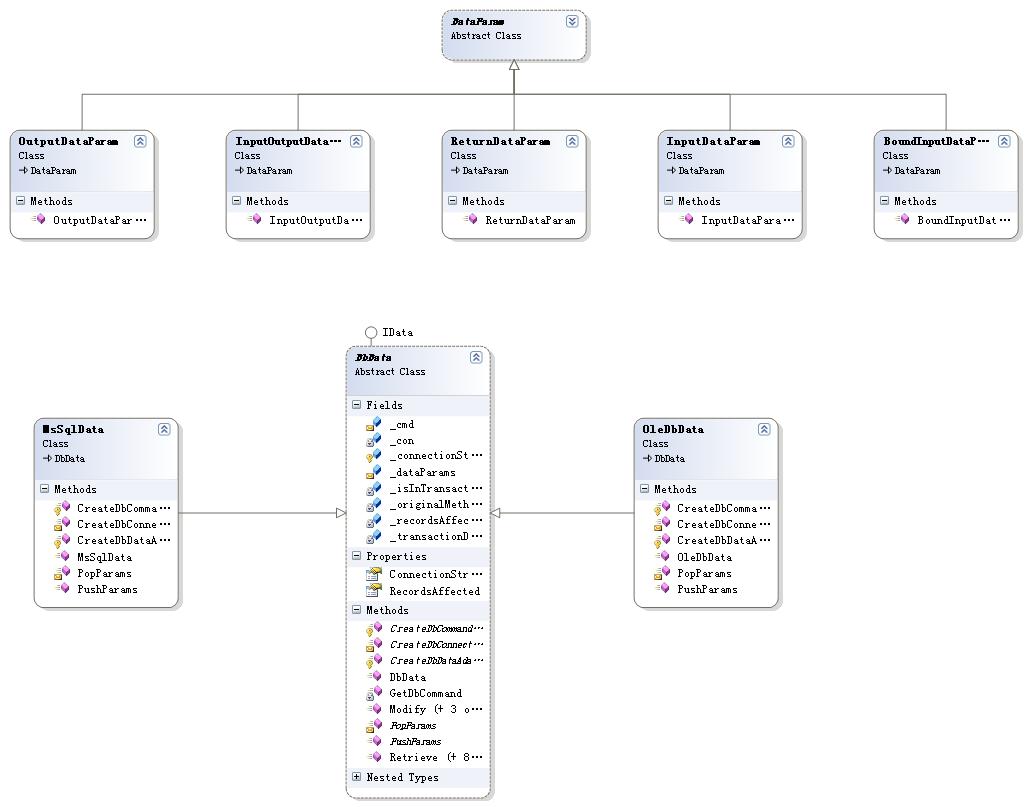
Task: Expand the DataParam abstract class box
Action: [572, 21]
